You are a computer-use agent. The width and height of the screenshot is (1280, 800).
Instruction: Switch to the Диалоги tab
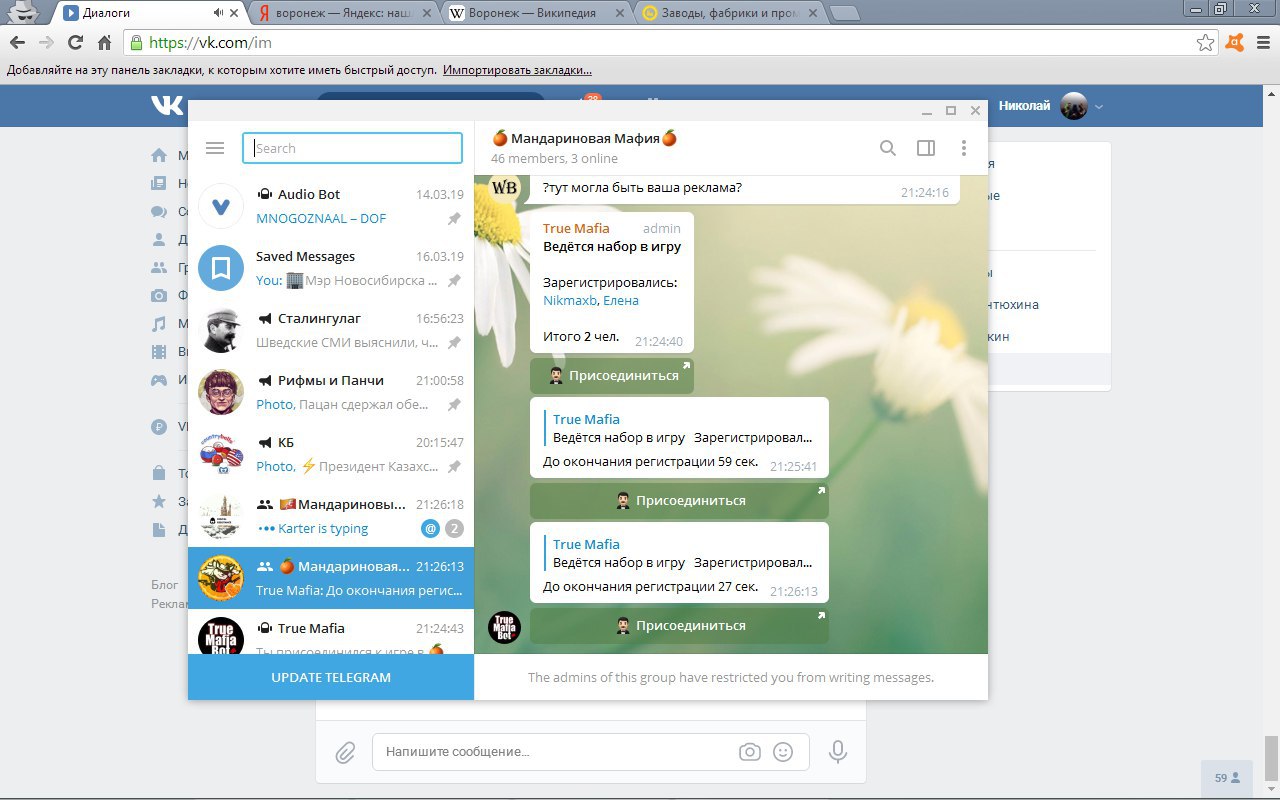tap(150, 13)
